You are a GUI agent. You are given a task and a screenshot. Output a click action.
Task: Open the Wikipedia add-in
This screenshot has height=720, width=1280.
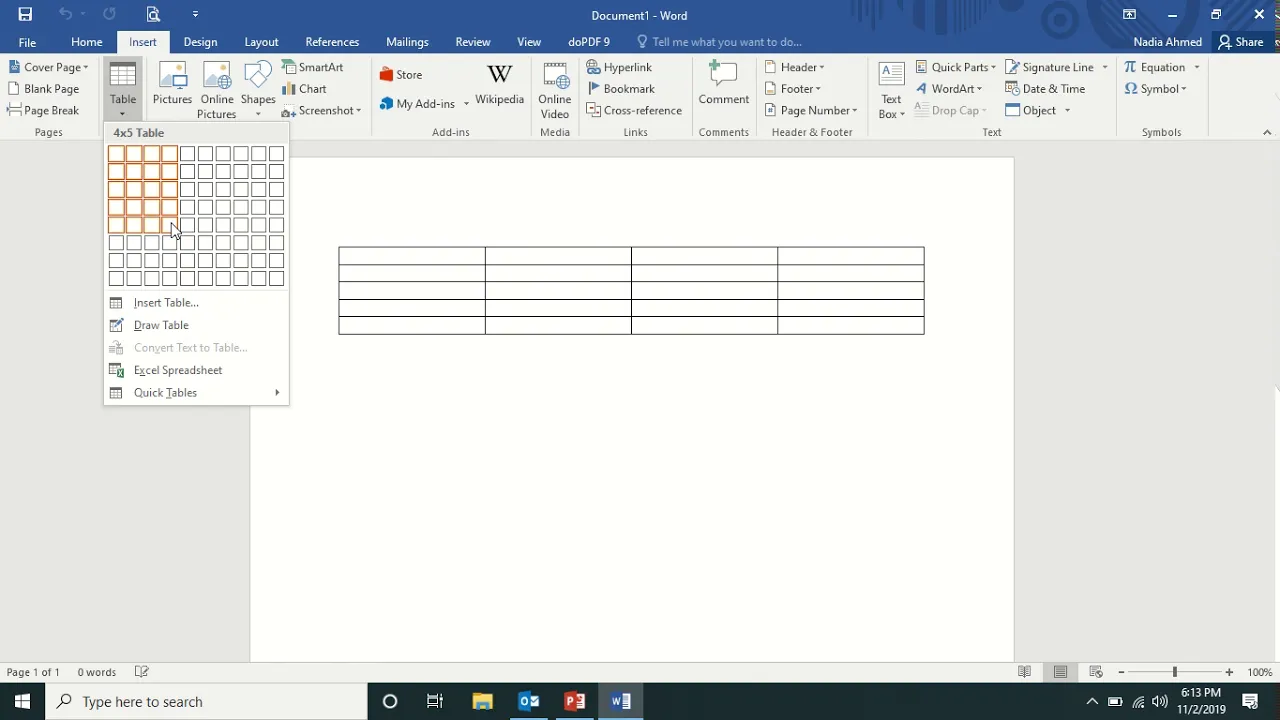pos(499,84)
